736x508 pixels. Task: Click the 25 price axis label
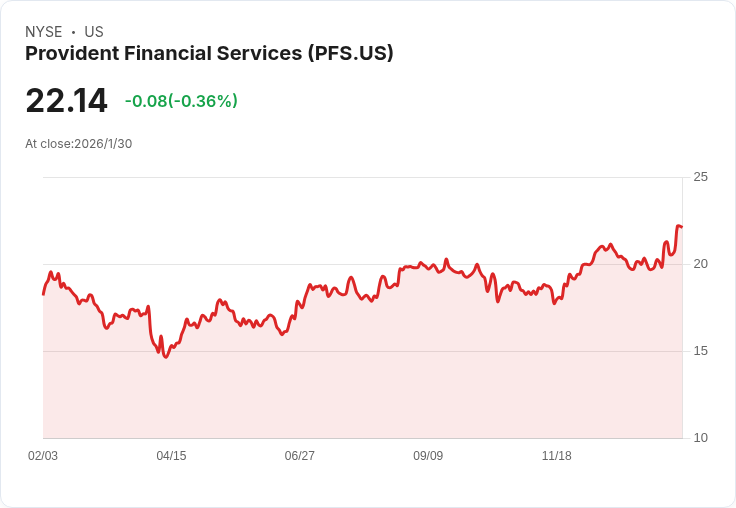point(700,177)
